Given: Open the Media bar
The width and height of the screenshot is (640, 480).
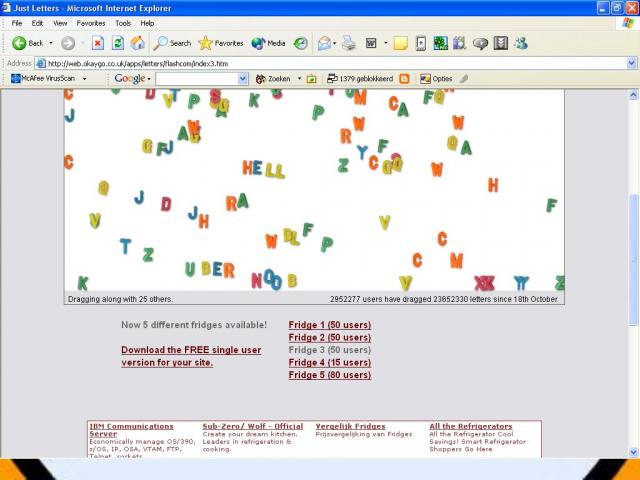Looking at the screenshot, I should tap(268, 43).
